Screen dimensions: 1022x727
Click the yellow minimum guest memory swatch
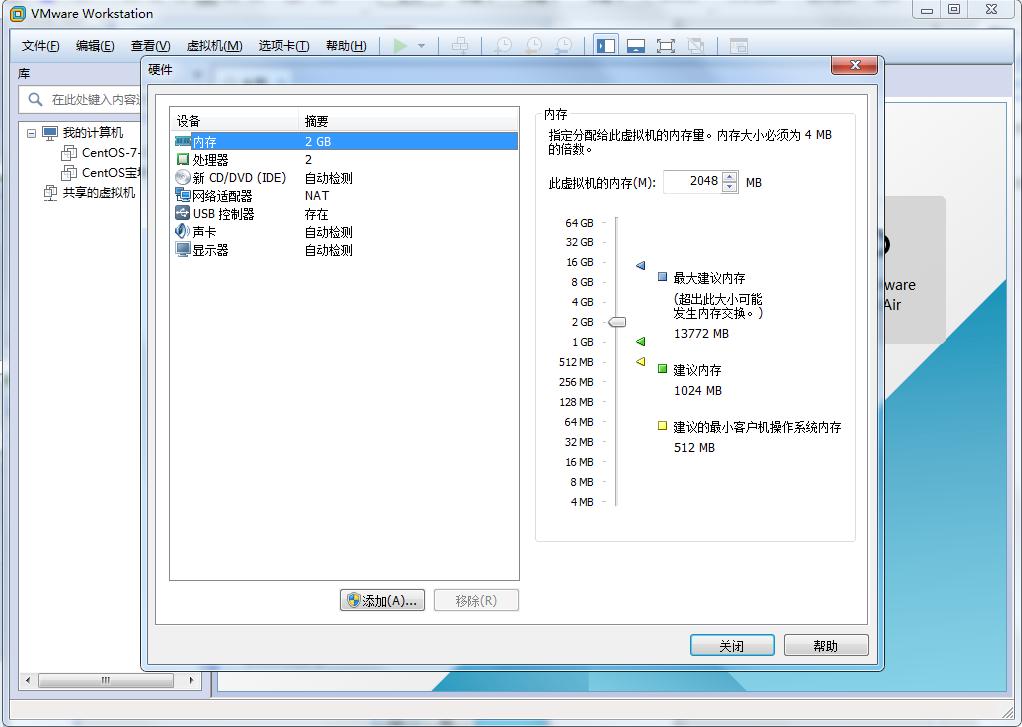pos(662,426)
